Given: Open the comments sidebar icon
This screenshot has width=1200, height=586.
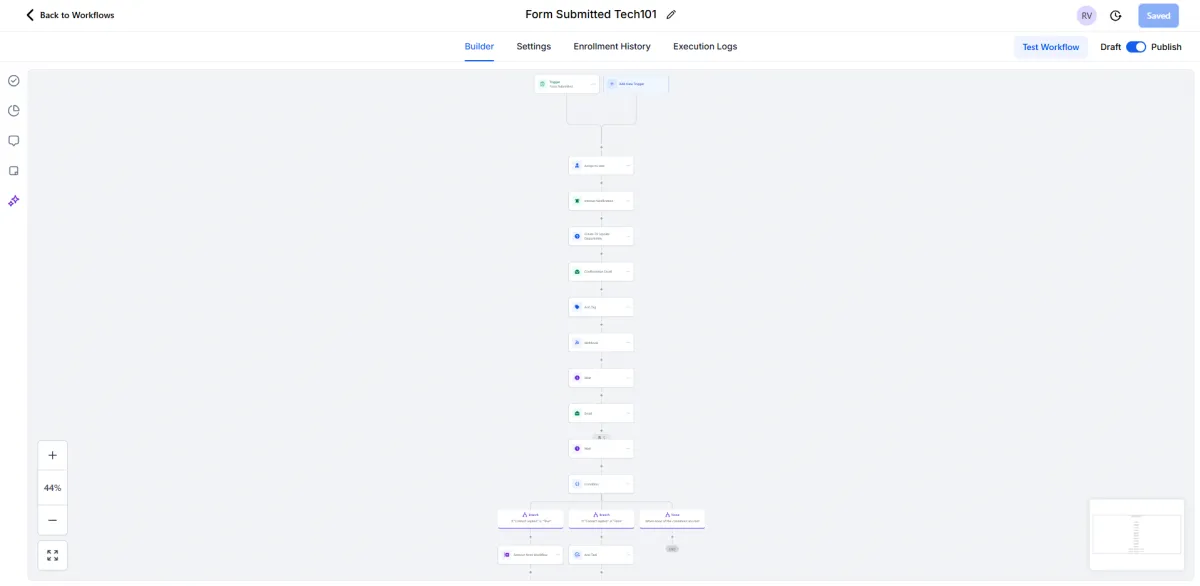Looking at the screenshot, I should click(x=14, y=141).
